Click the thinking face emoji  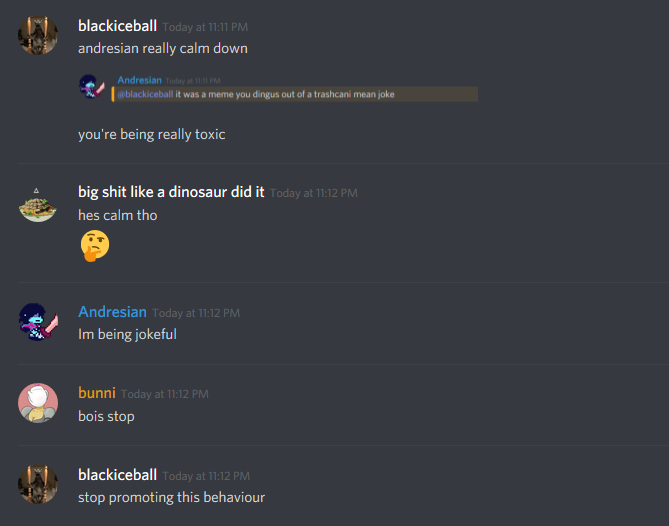pyautogui.click(x=95, y=246)
